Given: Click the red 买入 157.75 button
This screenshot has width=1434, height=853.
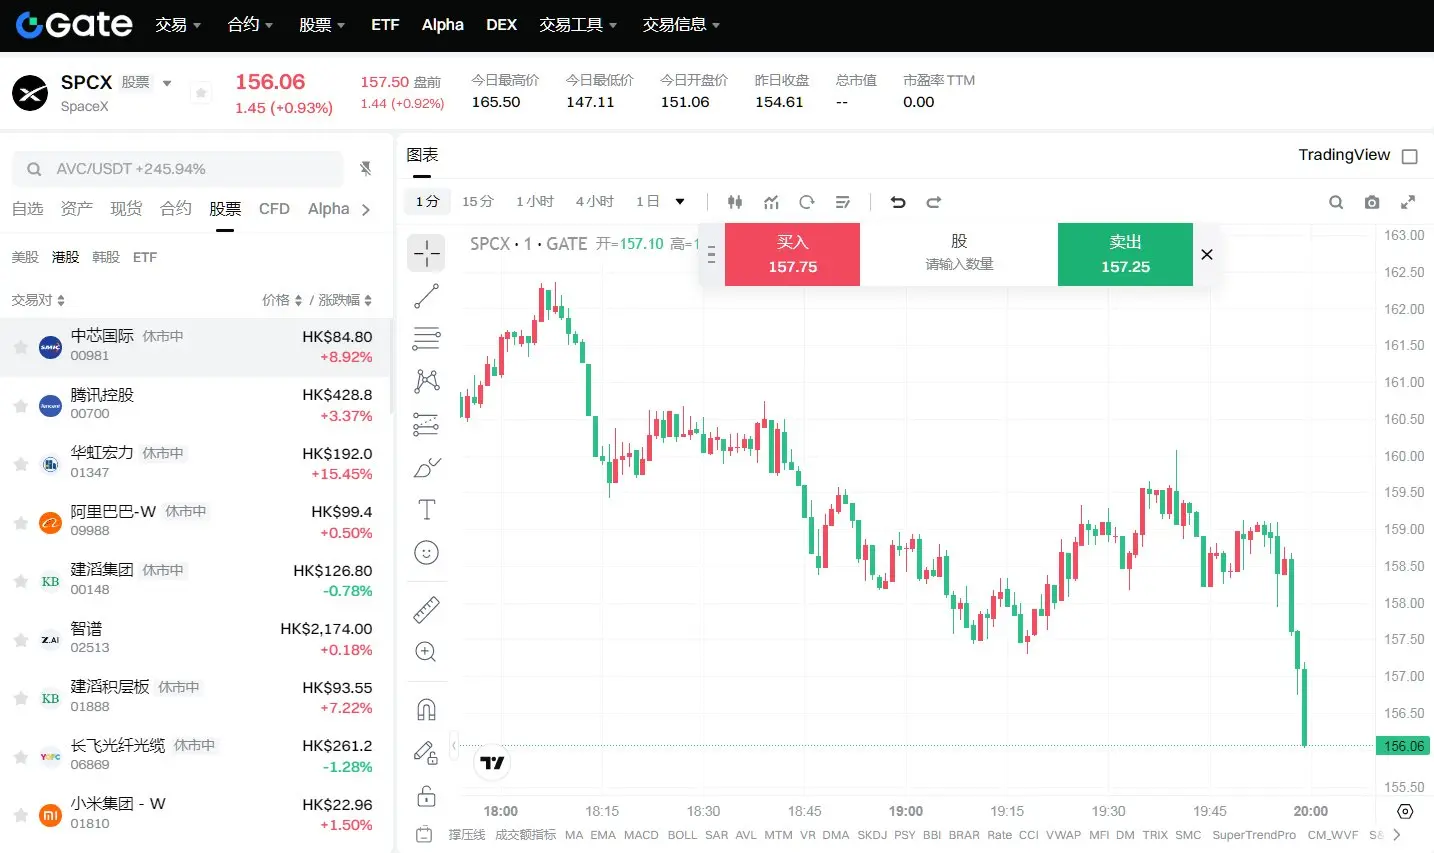Looking at the screenshot, I should (x=792, y=254).
